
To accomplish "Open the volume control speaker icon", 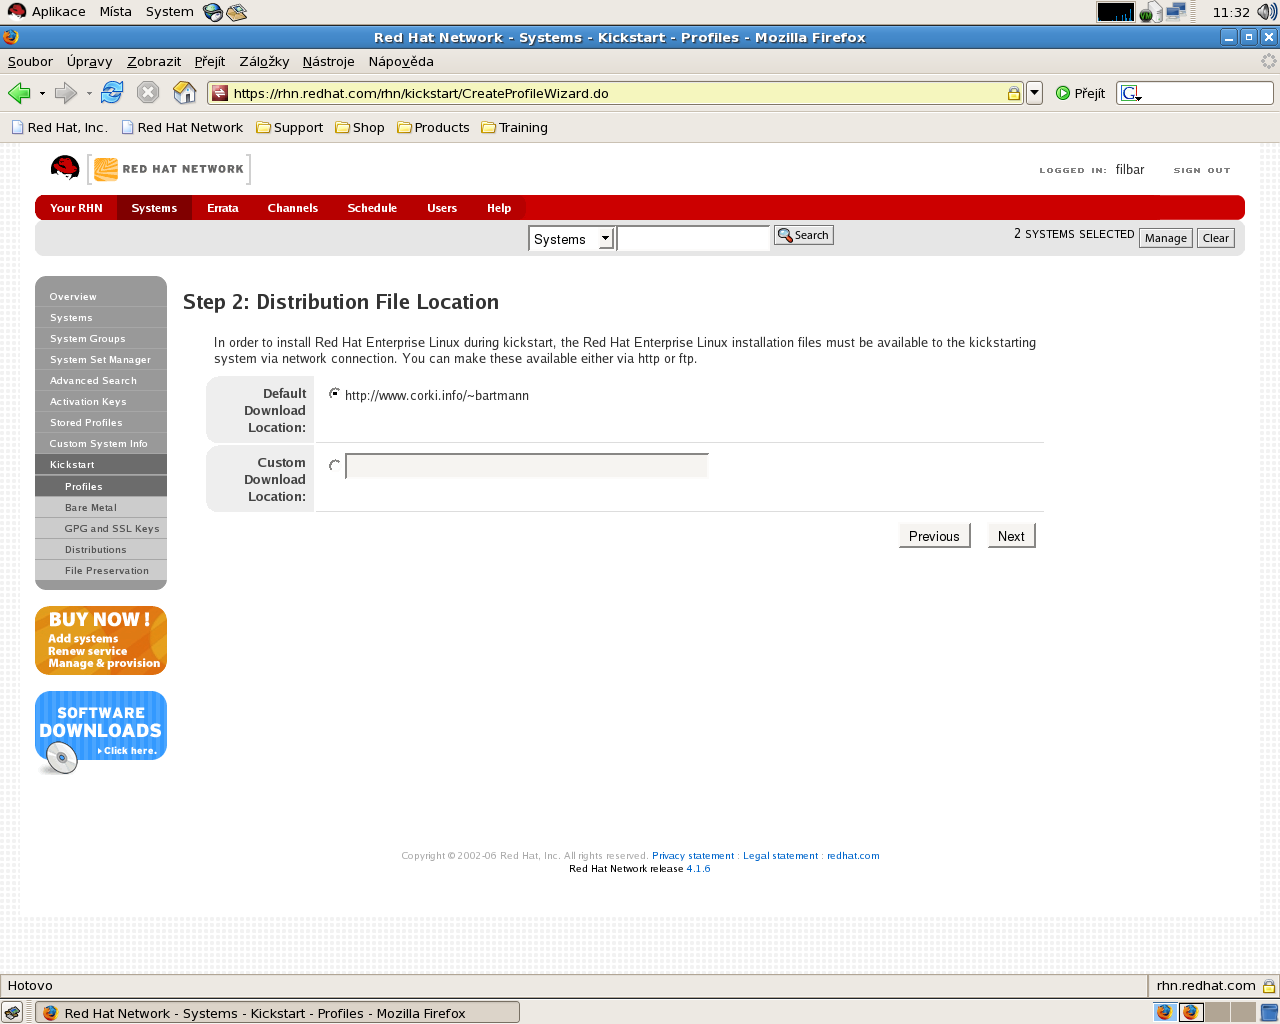I will point(1267,12).
